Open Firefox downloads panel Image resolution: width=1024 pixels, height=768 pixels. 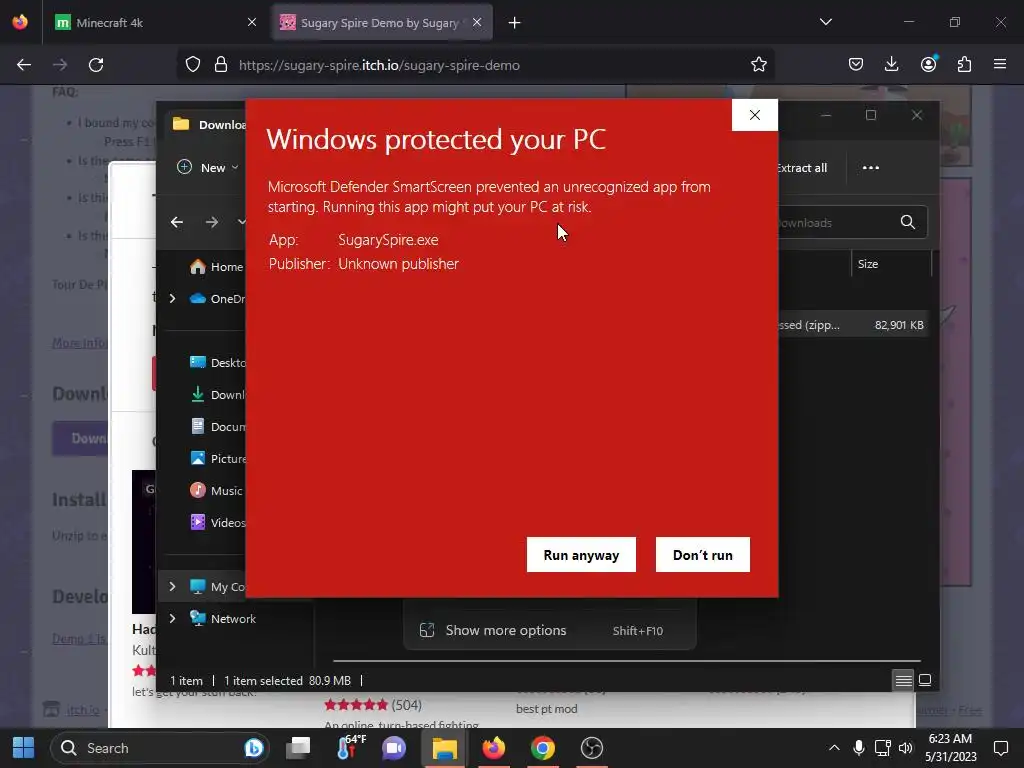891,65
